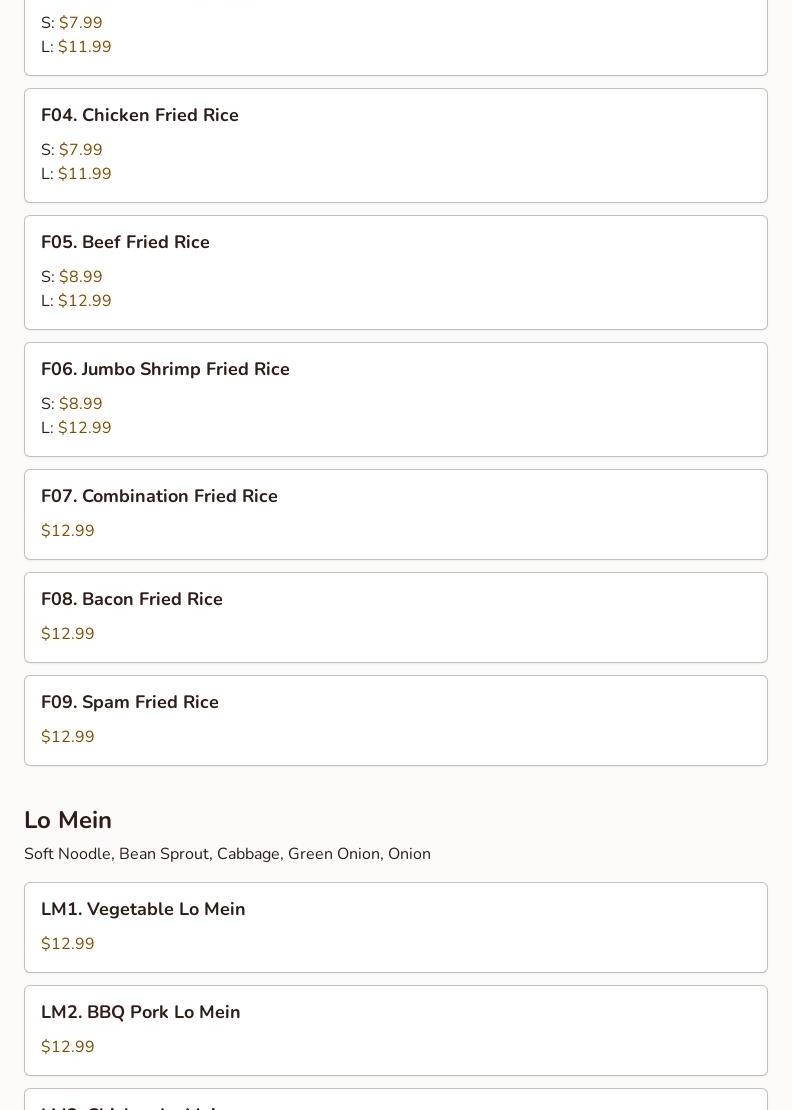This screenshot has width=792, height=1110.
Task: Click the small $8.99 price for Beef Fried Rice
Action: pyautogui.click(x=80, y=277)
